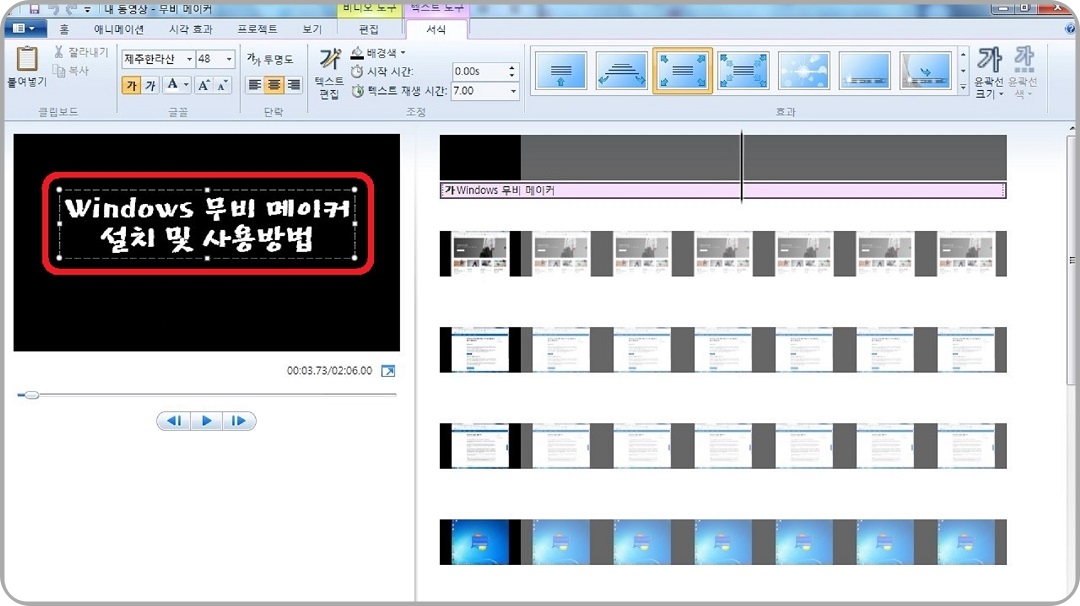Expand the effects gallery with the More arrow
This screenshot has height=606, width=1080.
[963, 87]
